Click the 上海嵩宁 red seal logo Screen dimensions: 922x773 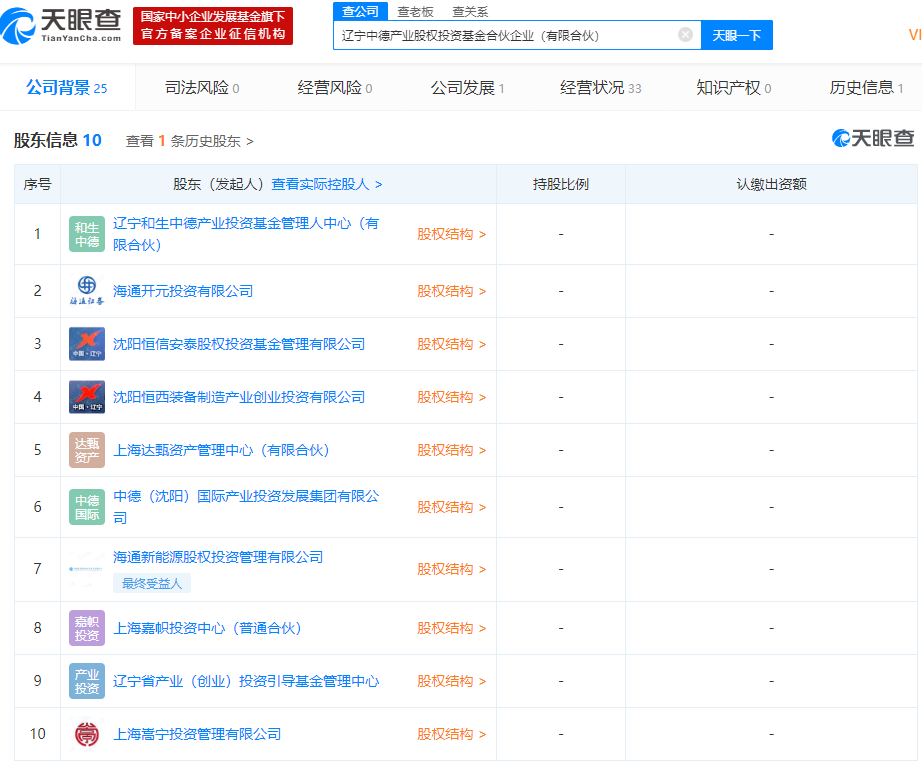pos(87,734)
